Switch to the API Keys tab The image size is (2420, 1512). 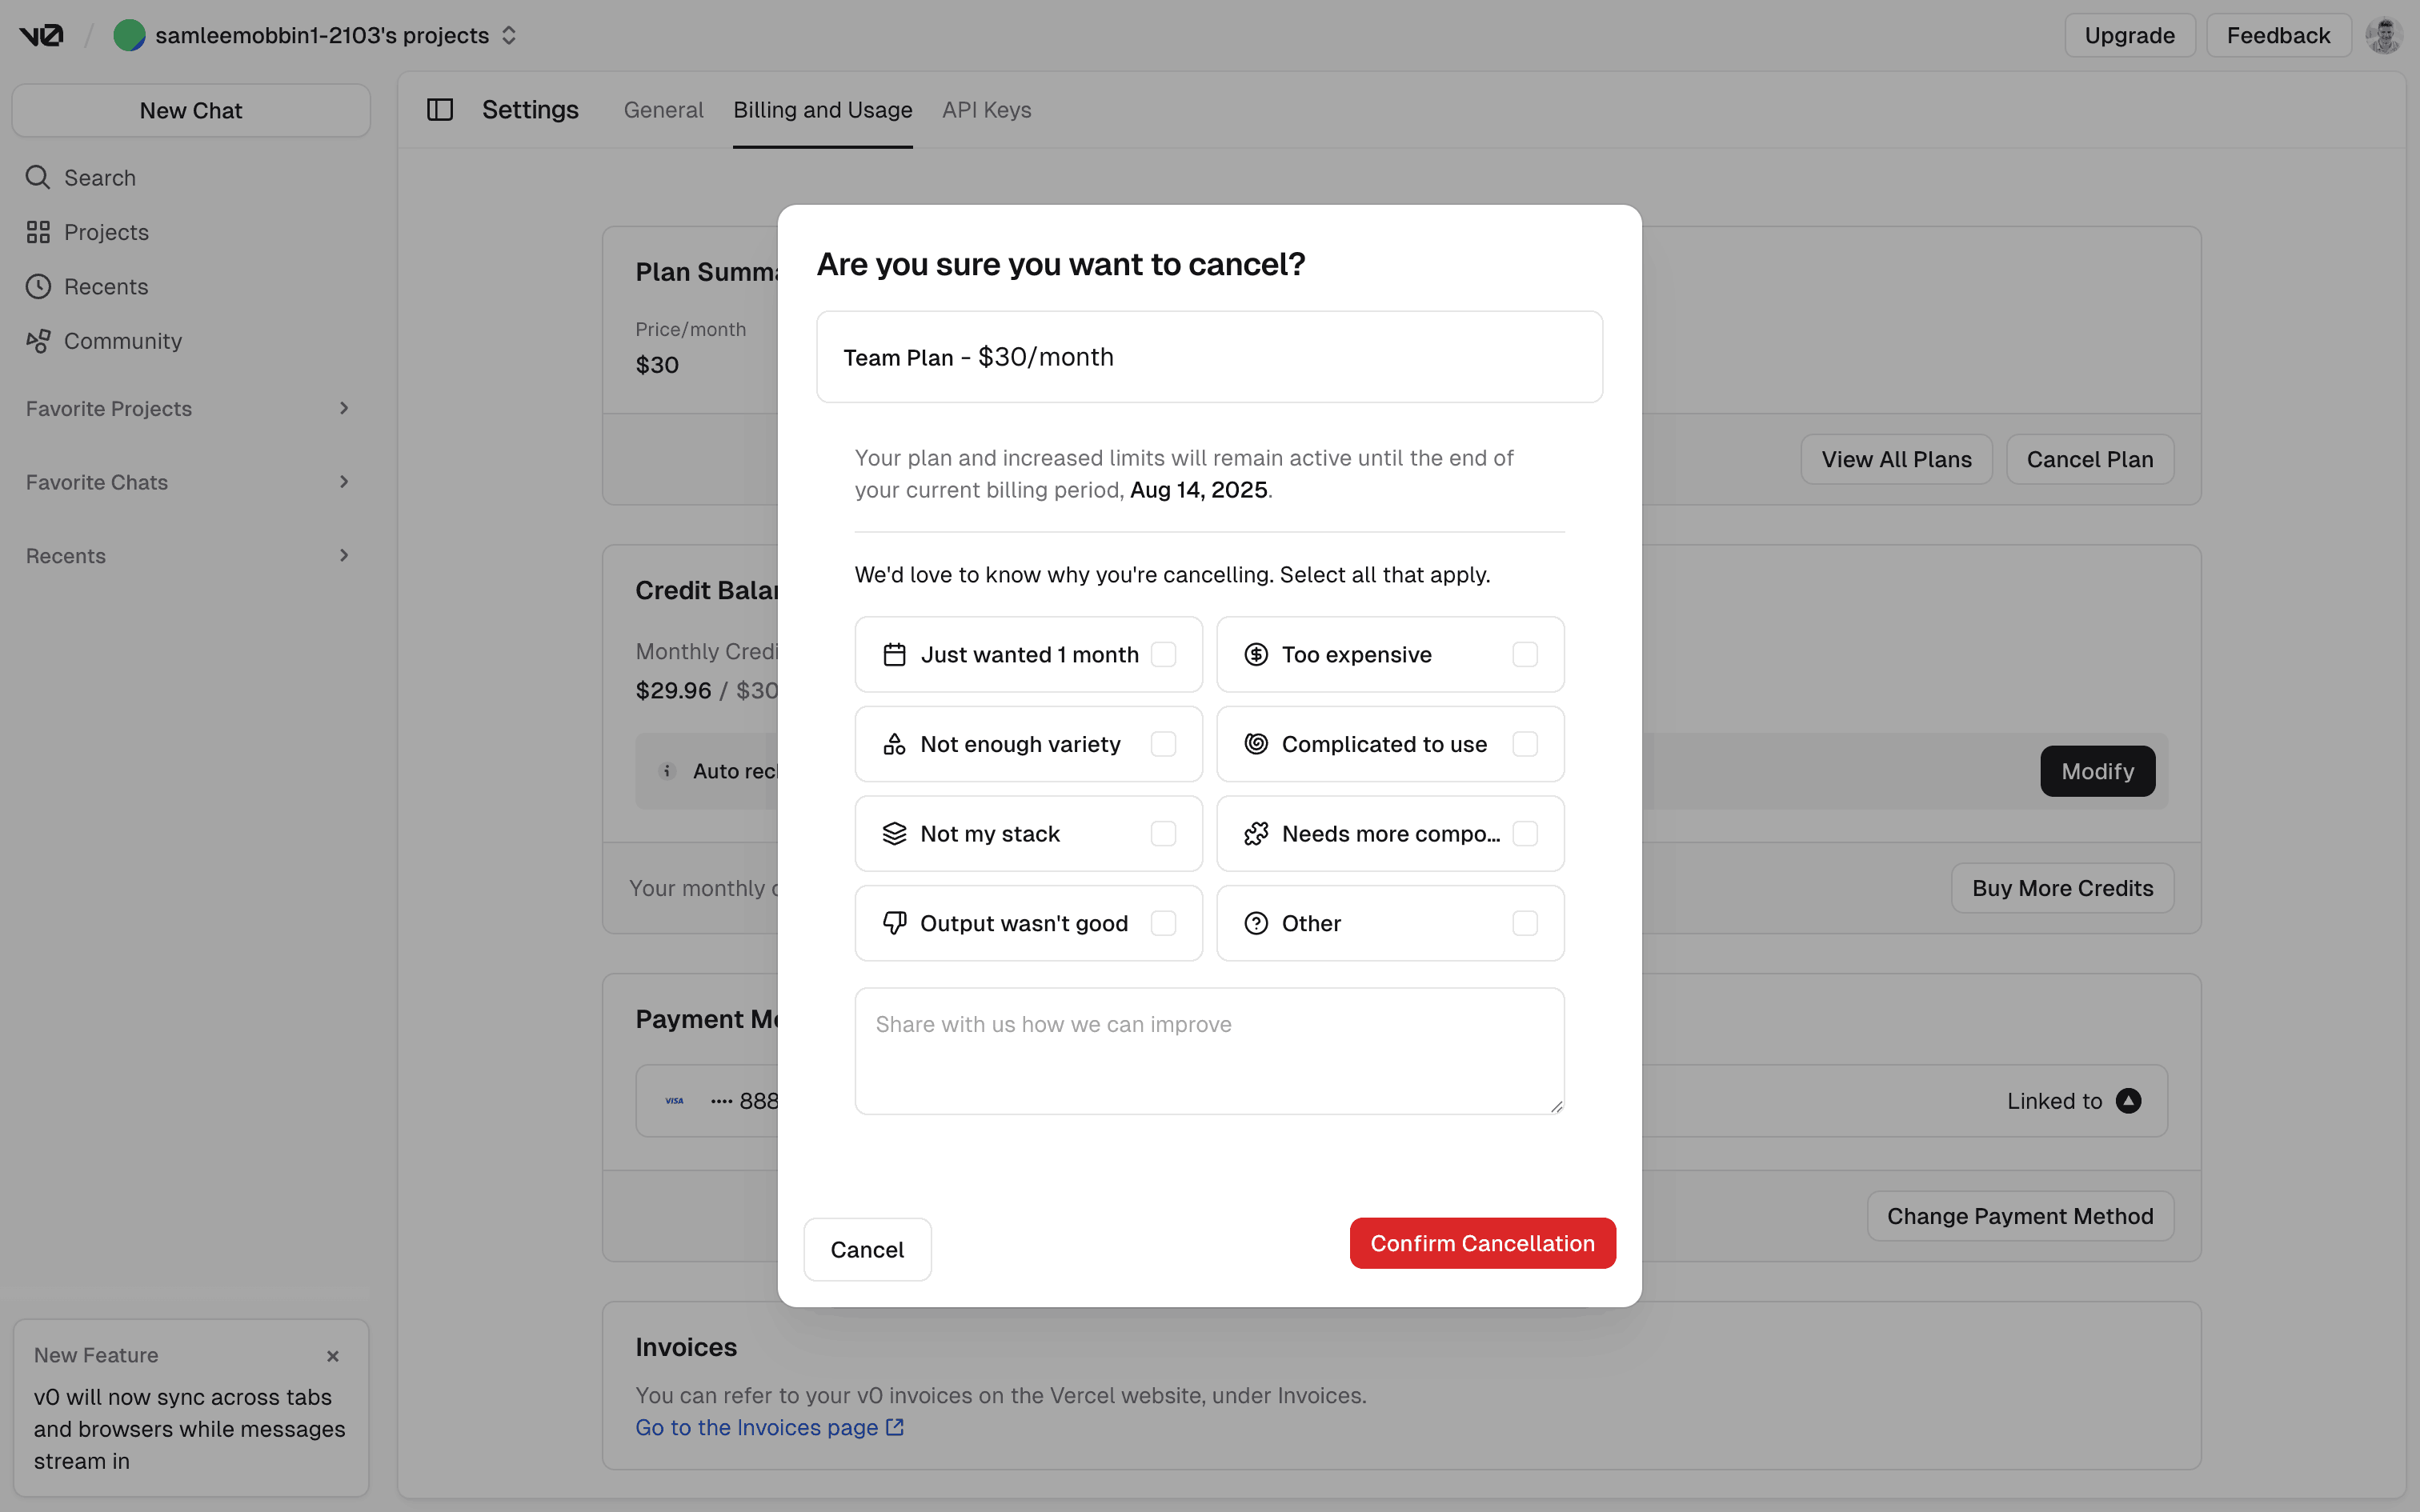986,110
